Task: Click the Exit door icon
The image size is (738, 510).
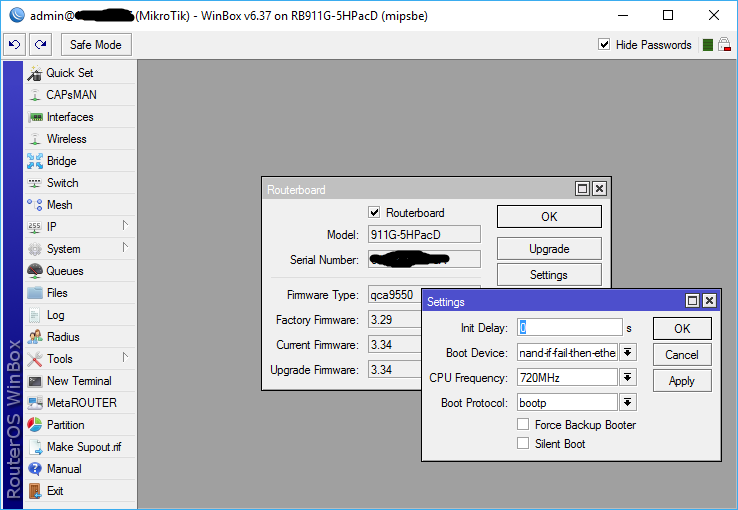Action: pos(35,491)
